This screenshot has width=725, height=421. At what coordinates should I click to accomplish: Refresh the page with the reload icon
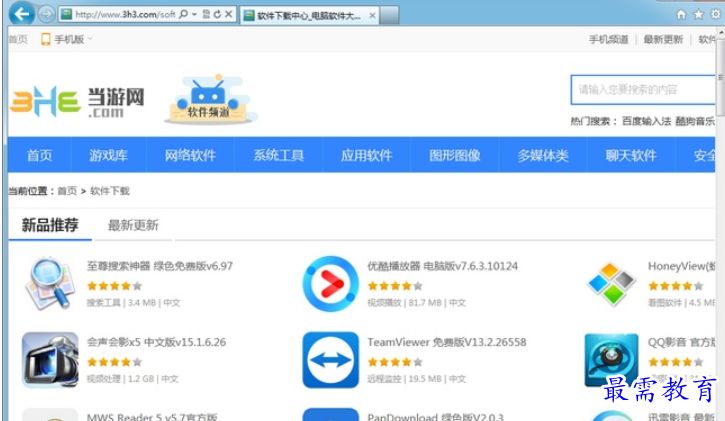coord(217,15)
